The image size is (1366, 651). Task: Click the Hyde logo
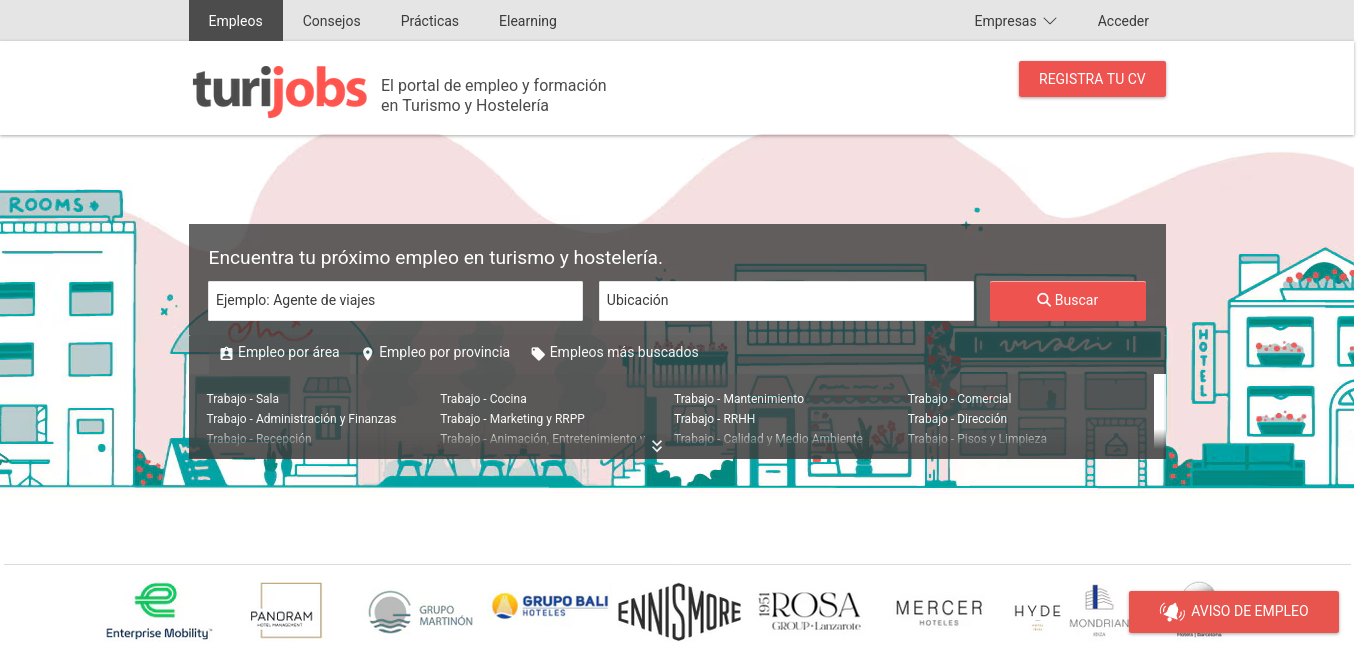click(1037, 615)
